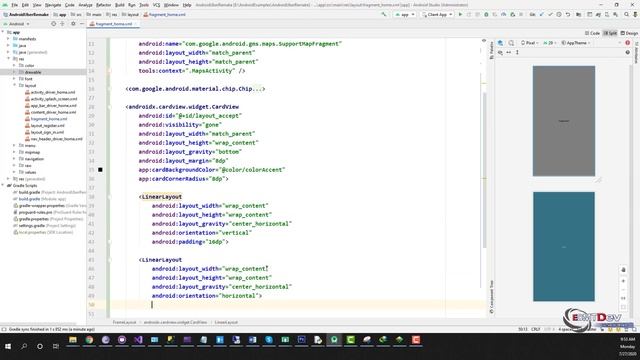Image resolution: width=640 pixels, height=360 pixels.
Task: Click the Windows Start button
Action: tap(8, 346)
